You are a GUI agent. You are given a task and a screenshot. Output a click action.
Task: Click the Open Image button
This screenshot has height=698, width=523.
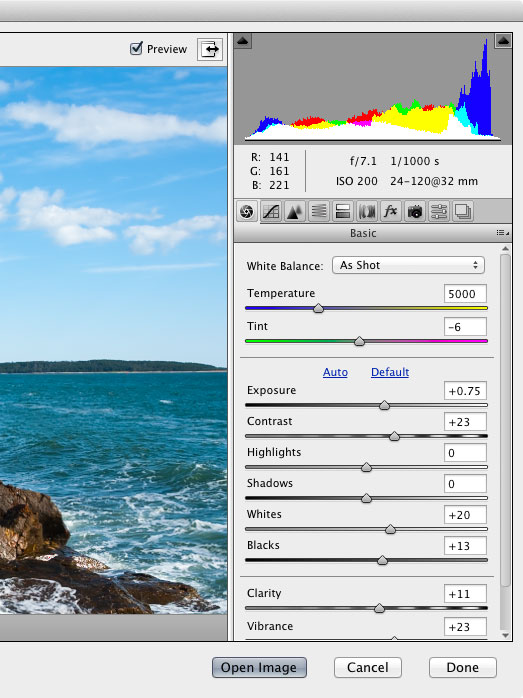(x=259, y=668)
